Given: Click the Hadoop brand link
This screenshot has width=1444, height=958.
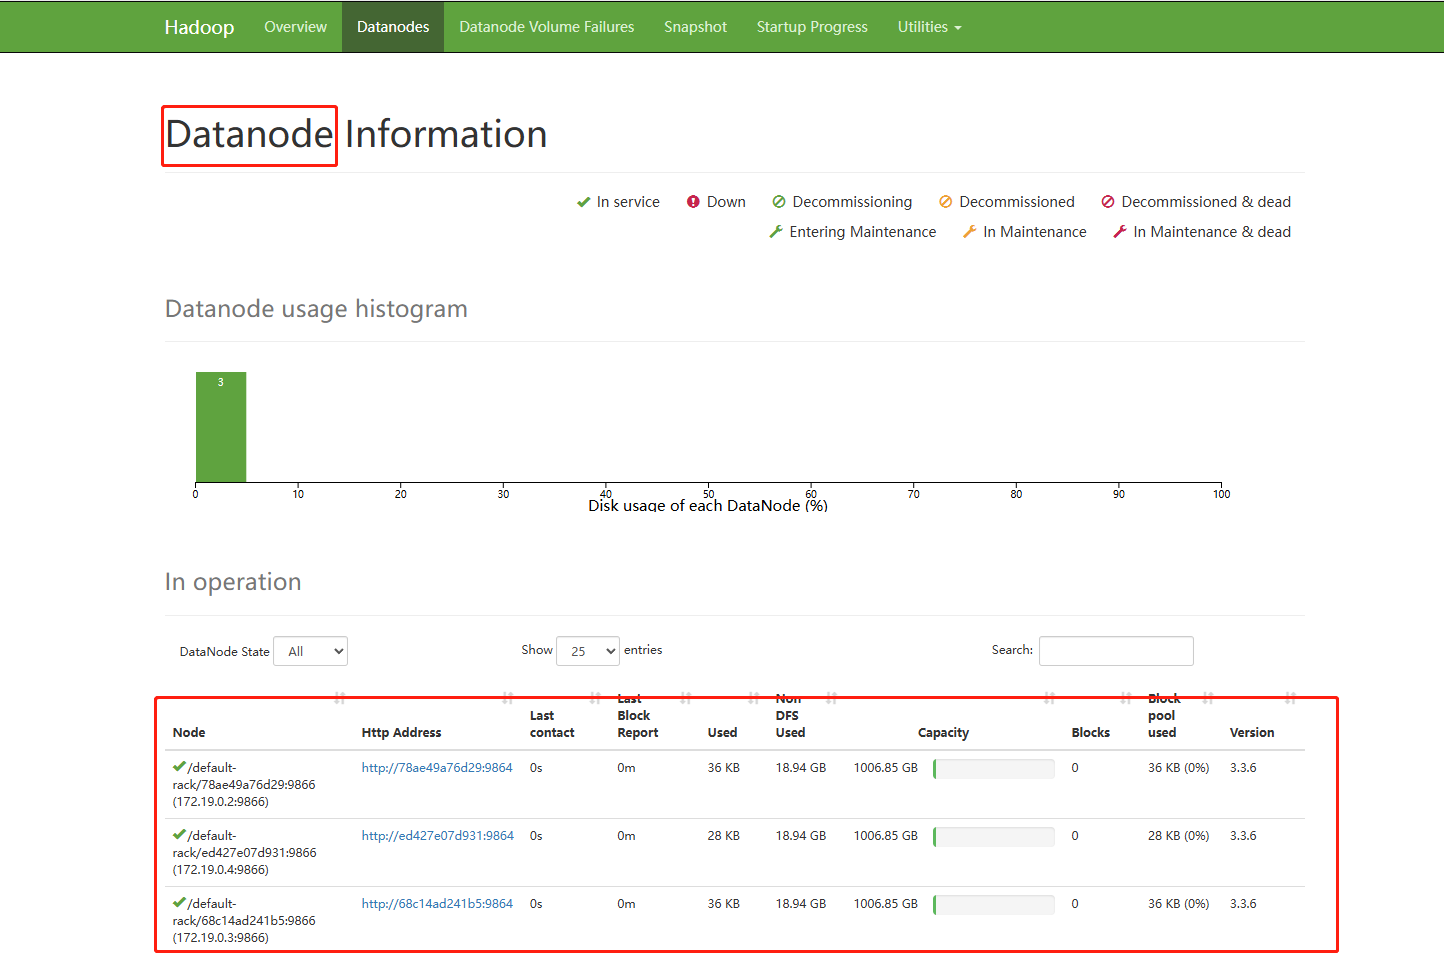Looking at the screenshot, I should point(198,27).
